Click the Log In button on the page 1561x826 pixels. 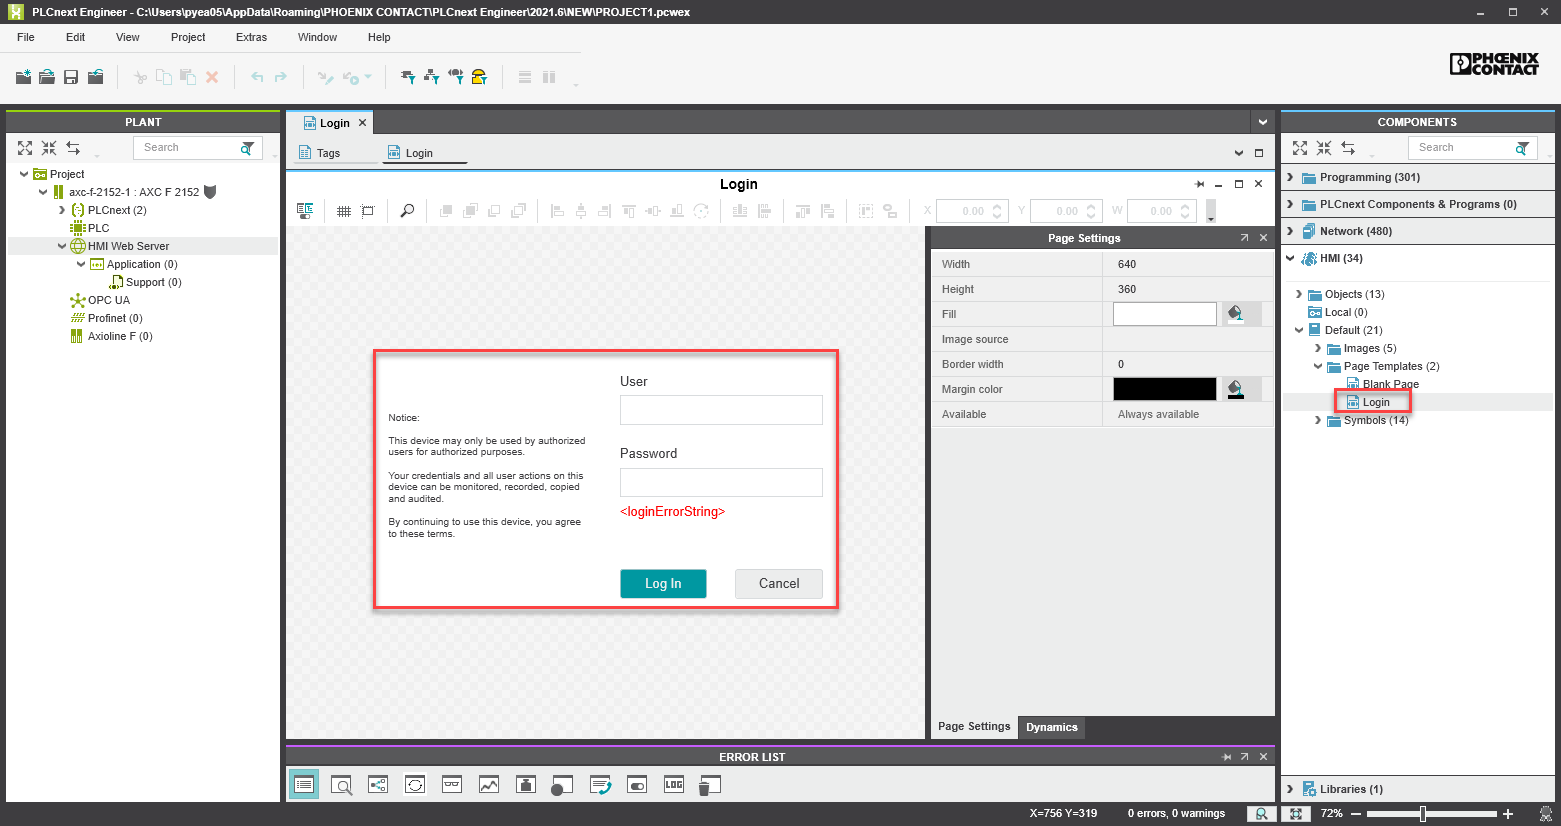[663, 584]
